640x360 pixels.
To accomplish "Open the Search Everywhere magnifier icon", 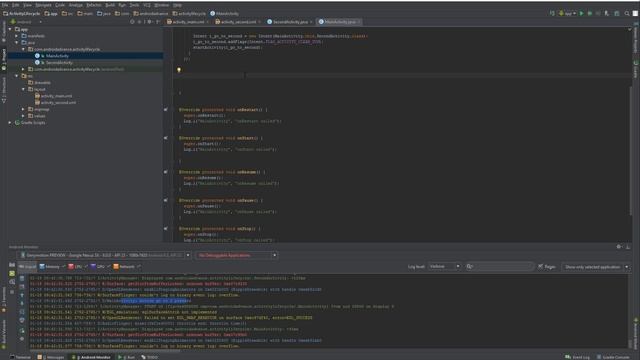I will 627,13.
